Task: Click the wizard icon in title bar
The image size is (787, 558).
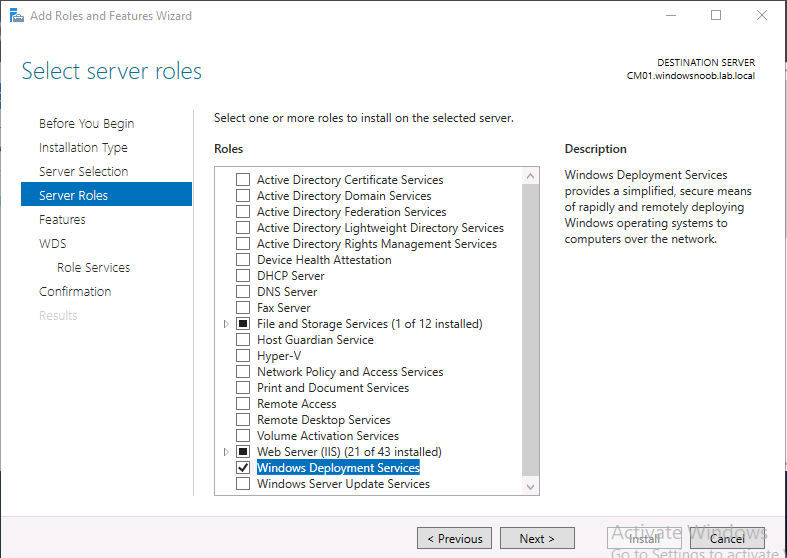Action: [x=16, y=16]
